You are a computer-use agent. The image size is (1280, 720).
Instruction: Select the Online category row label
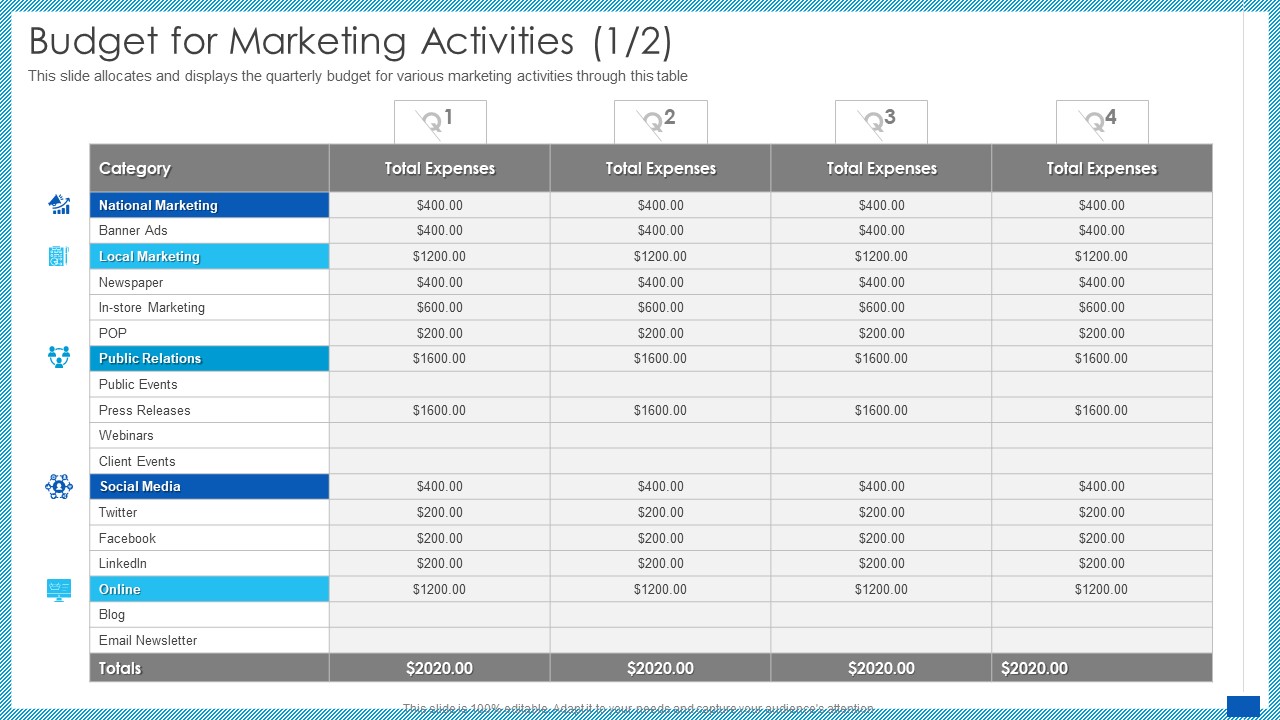click(x=210, y=589)
